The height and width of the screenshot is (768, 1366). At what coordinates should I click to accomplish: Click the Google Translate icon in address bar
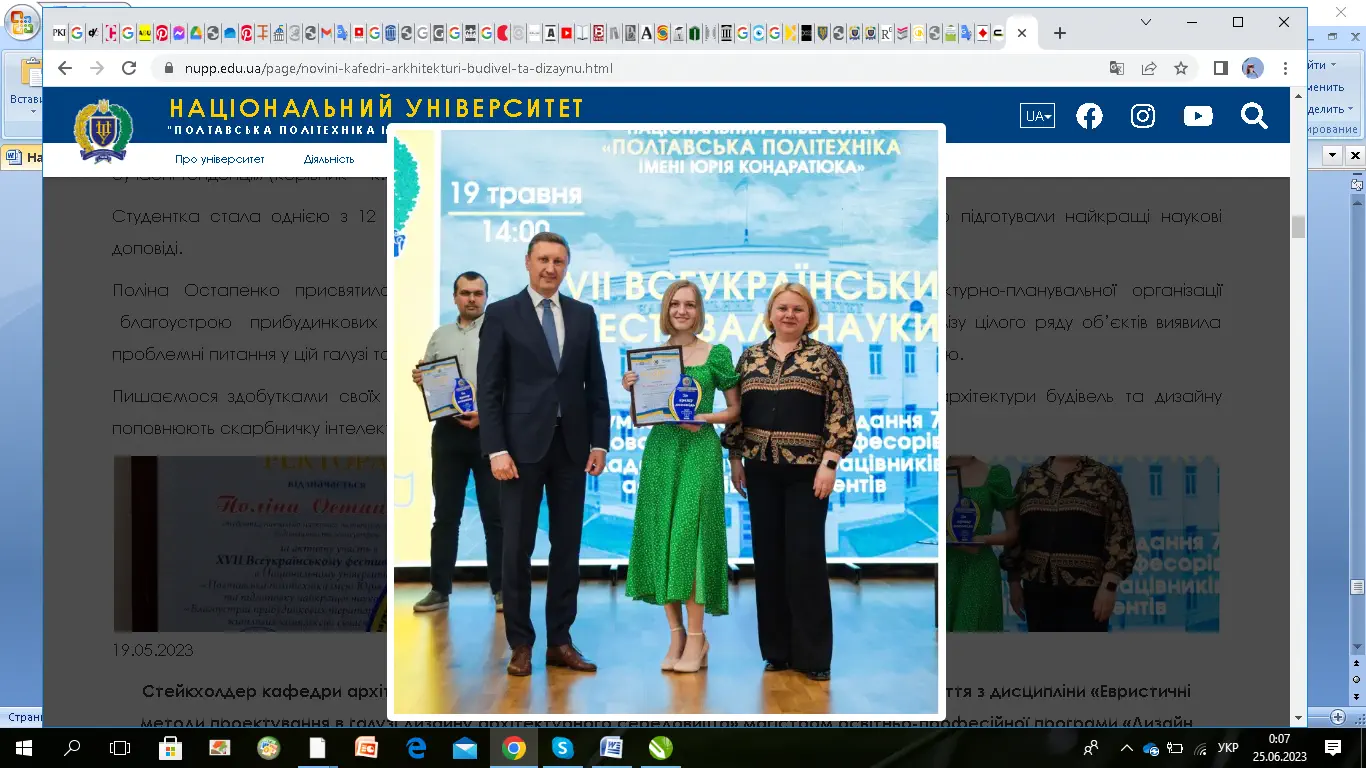click(x=1117, y=68)
